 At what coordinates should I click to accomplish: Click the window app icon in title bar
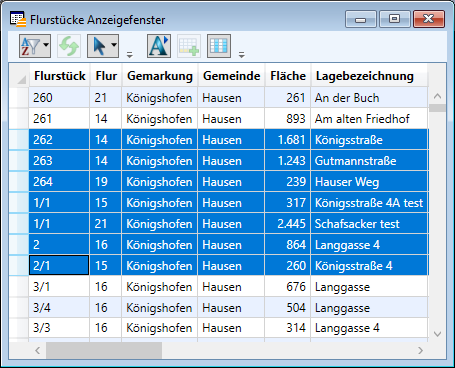click(18, 19)
